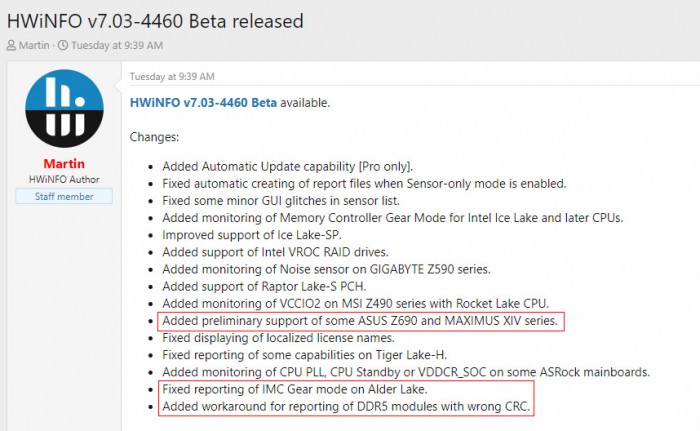Click the highlighted DDR5 modules CRC workaround entry
The height and width of the screenshot is (431, 700).
[x=347, y=406]
